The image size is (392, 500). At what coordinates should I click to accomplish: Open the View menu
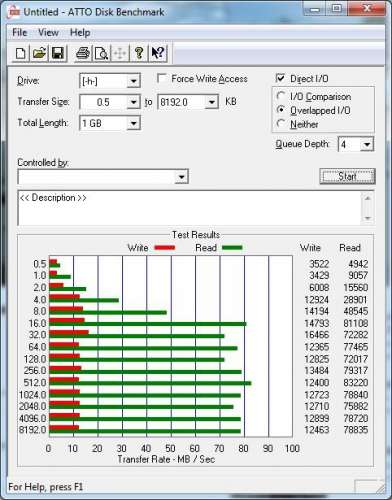[x=48, y=32]
